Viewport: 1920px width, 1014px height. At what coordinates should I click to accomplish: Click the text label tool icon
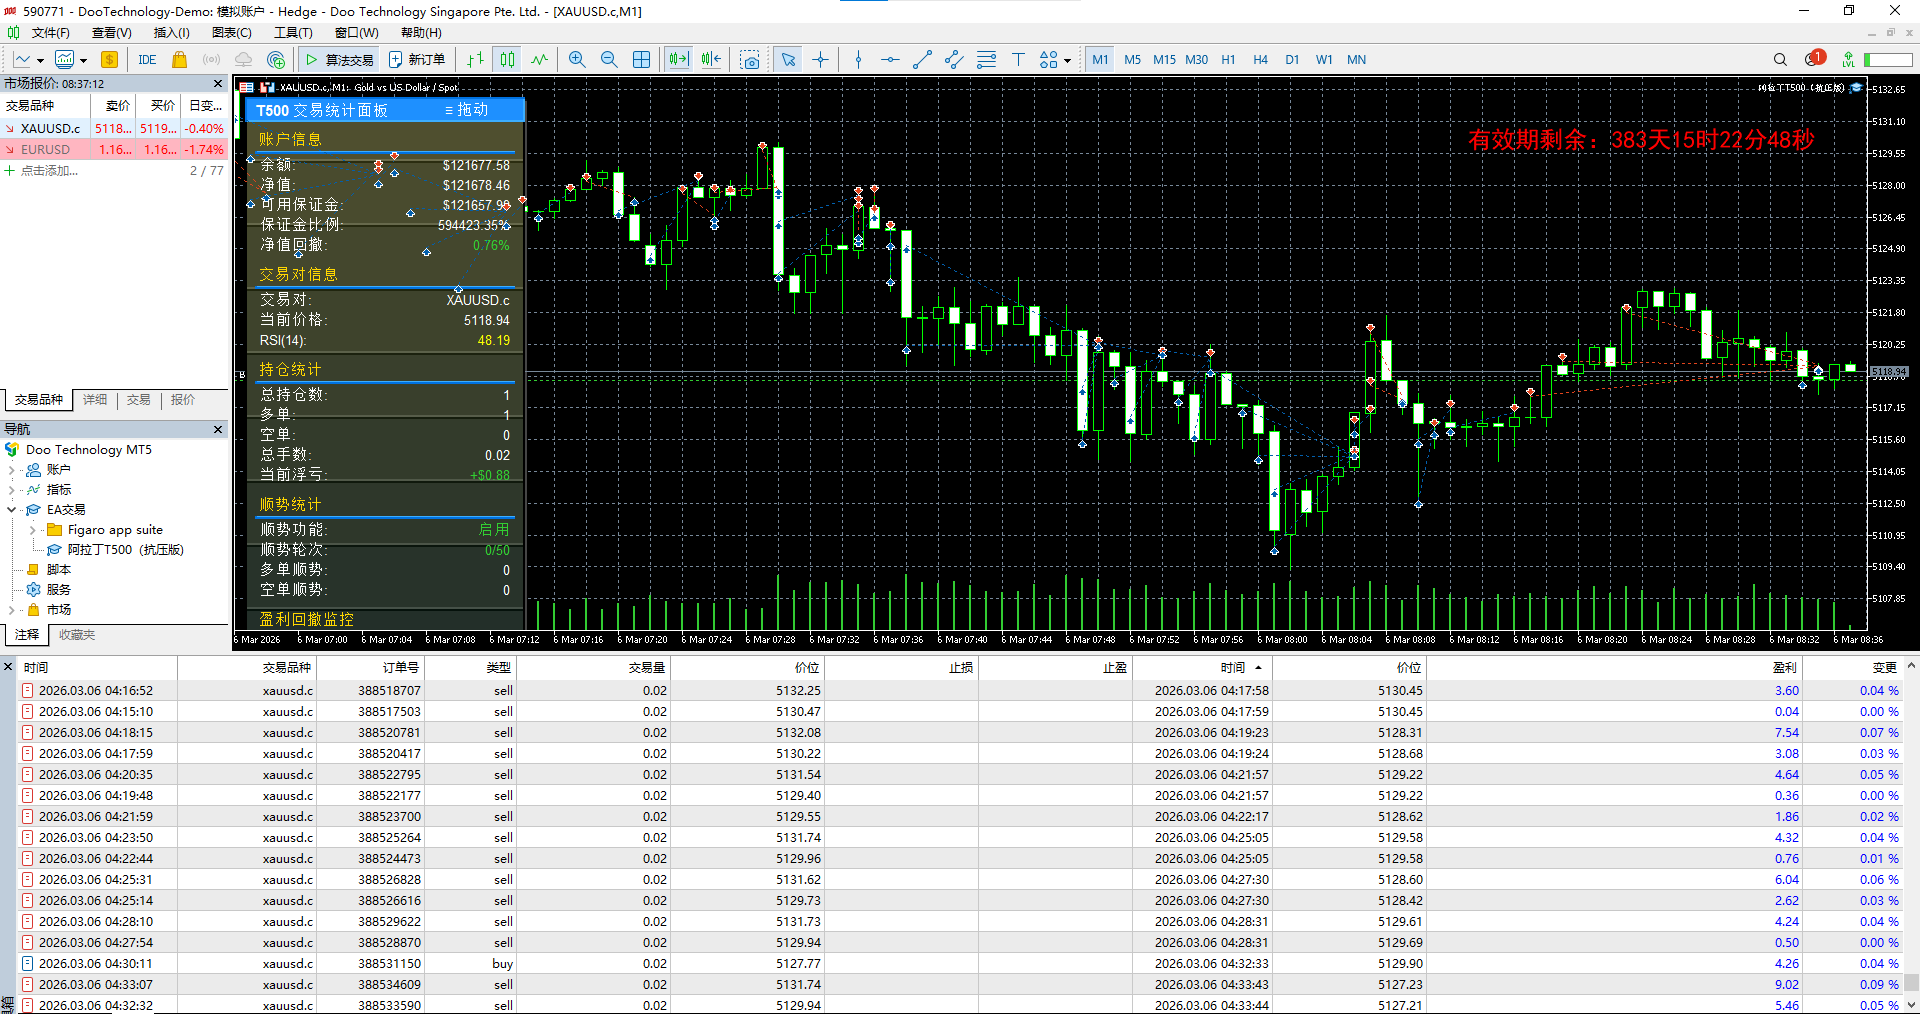point(1018,59)
